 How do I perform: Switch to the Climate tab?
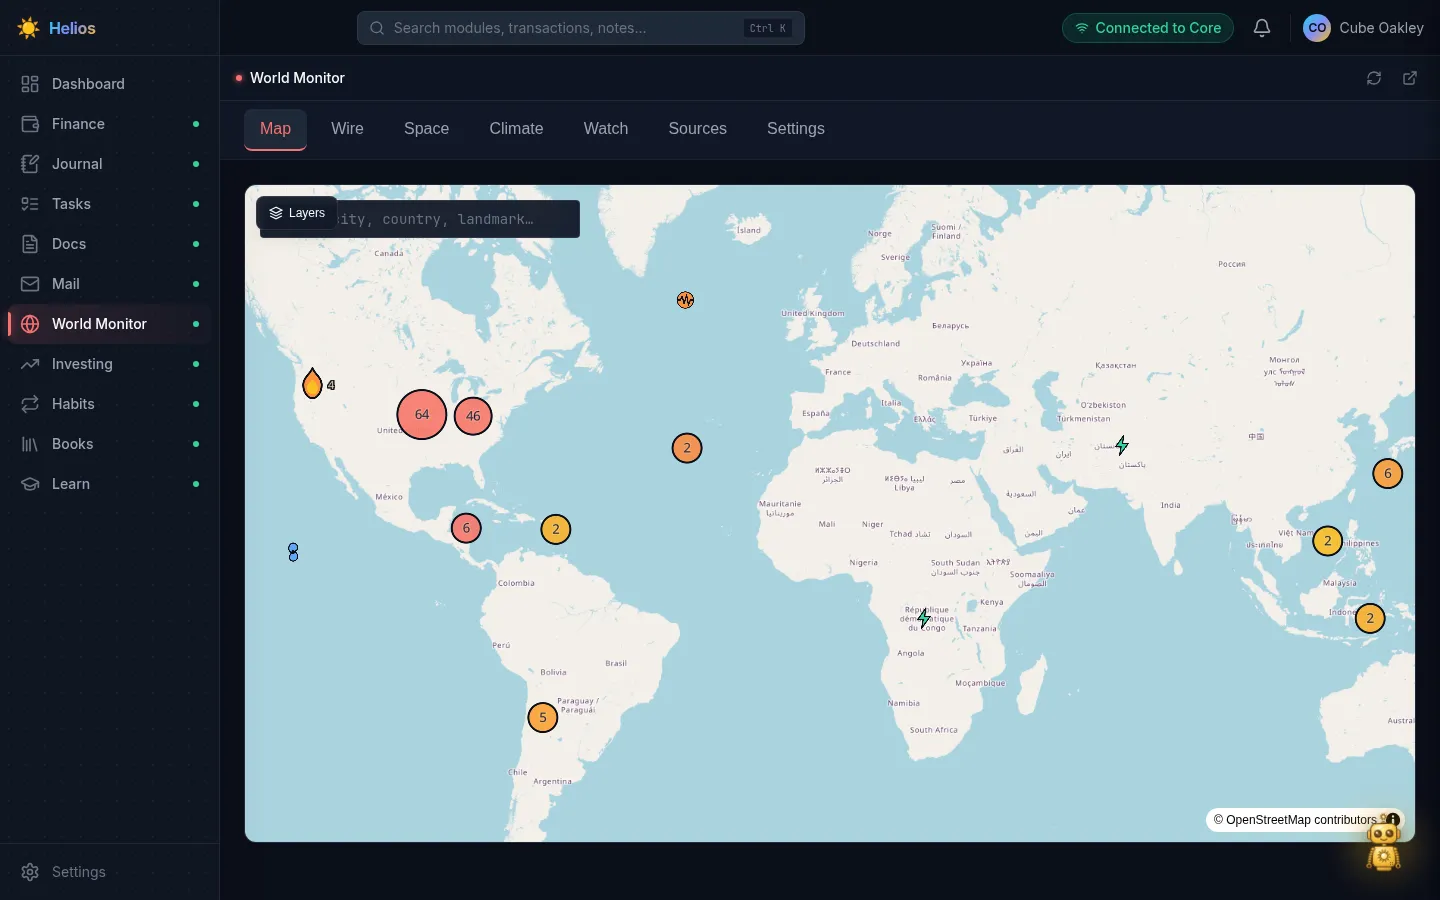tap(517, 129)
